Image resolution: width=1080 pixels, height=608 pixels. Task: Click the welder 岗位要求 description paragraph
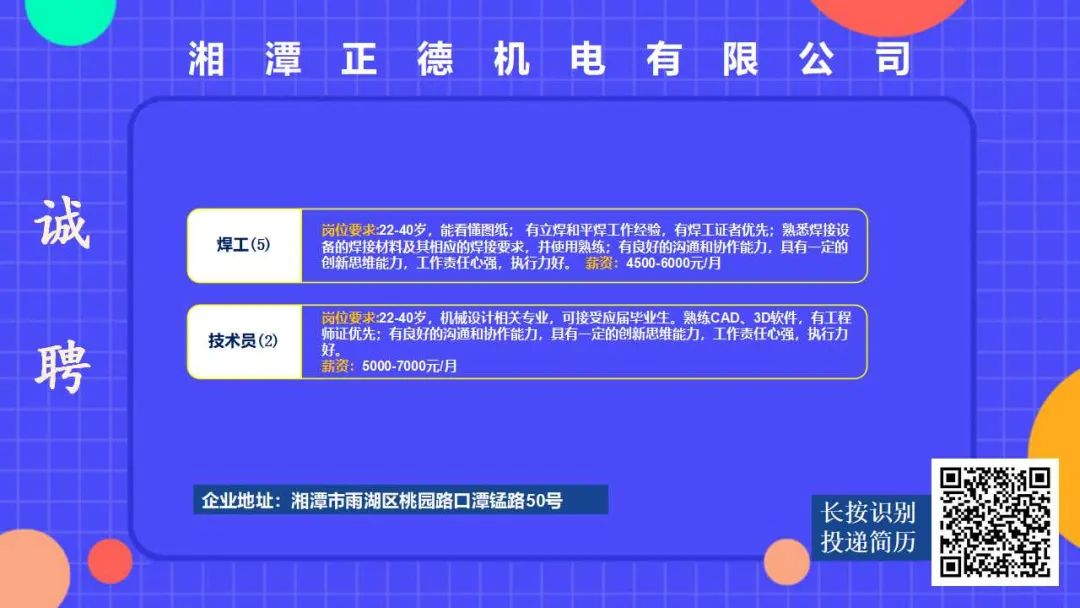585,247
